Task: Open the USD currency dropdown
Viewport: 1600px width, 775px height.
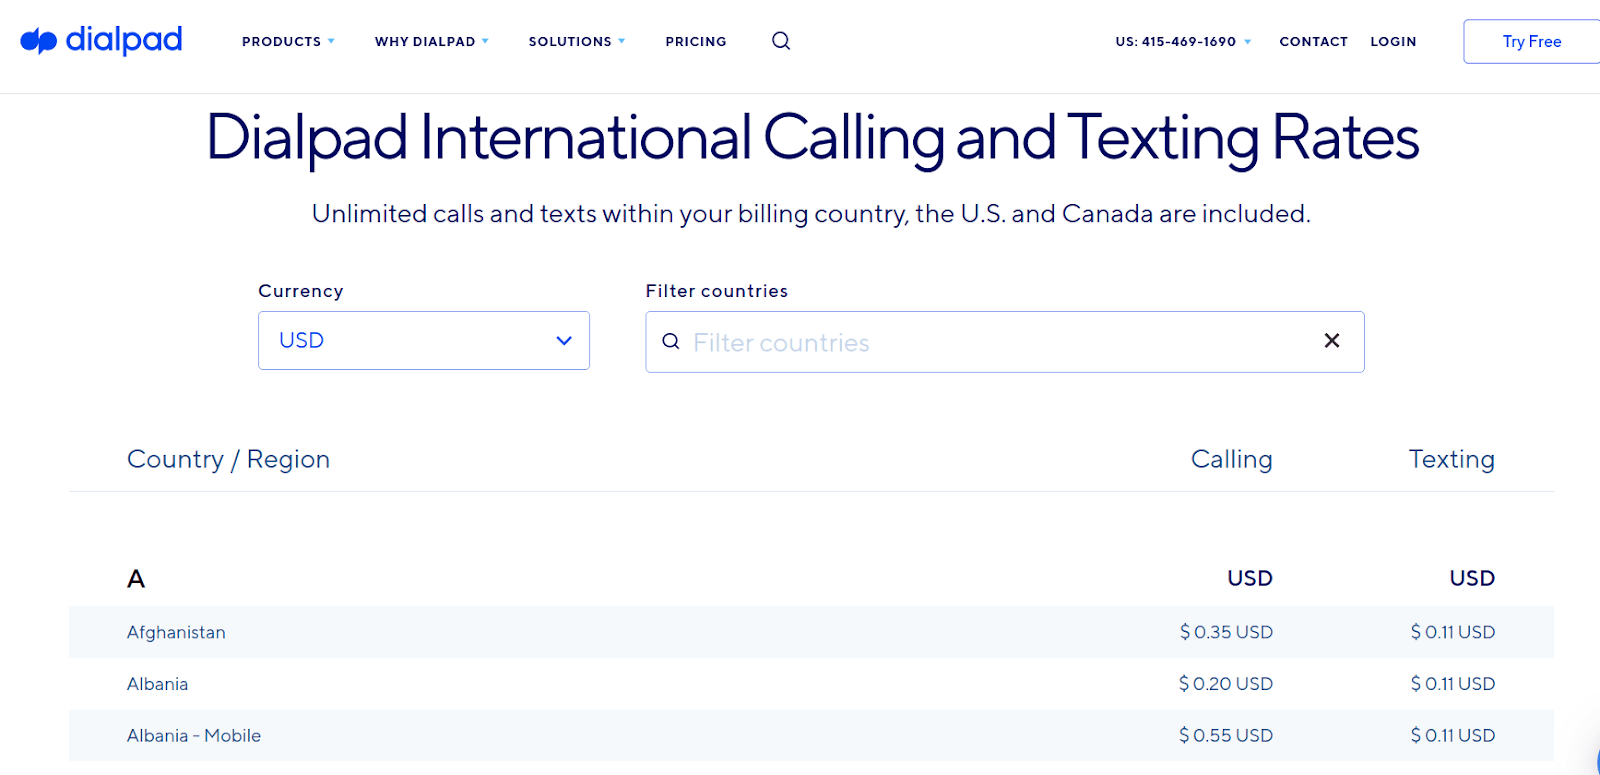Action: tap(424, 340)
